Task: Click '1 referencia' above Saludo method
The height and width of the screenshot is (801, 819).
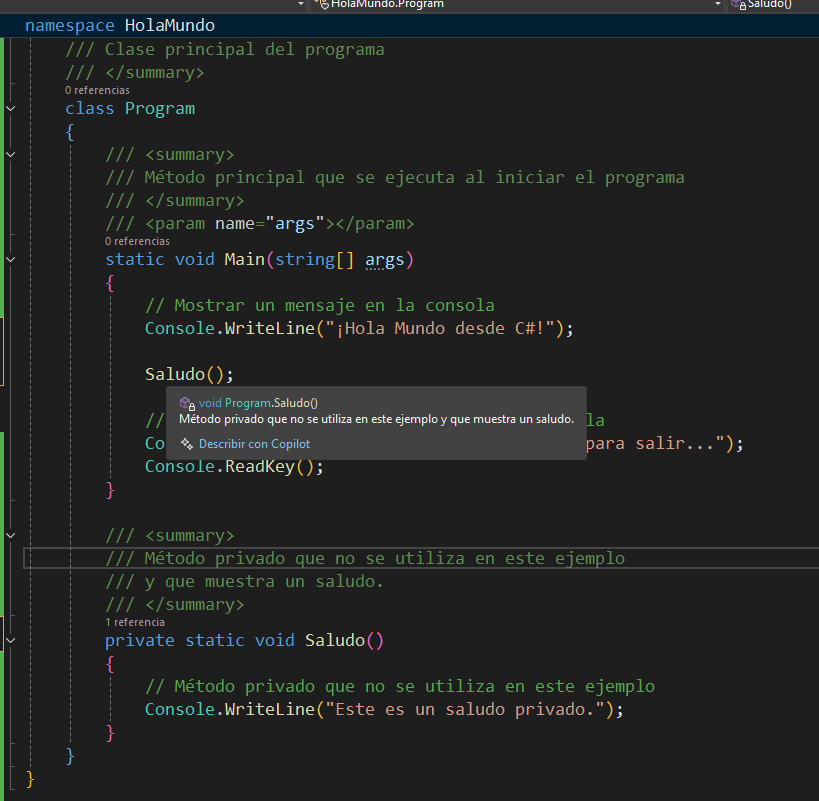Action: pos(135,622)
